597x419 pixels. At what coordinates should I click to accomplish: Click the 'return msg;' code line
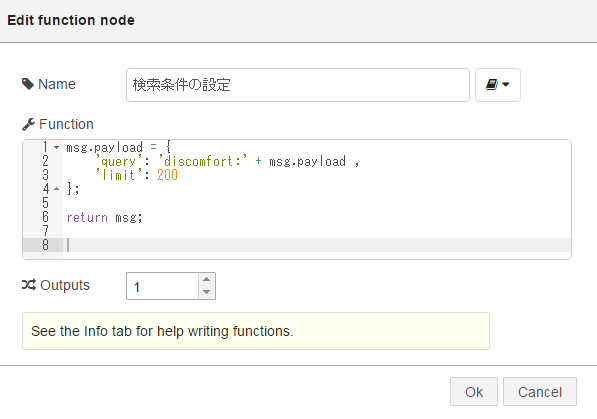point(104,217)
